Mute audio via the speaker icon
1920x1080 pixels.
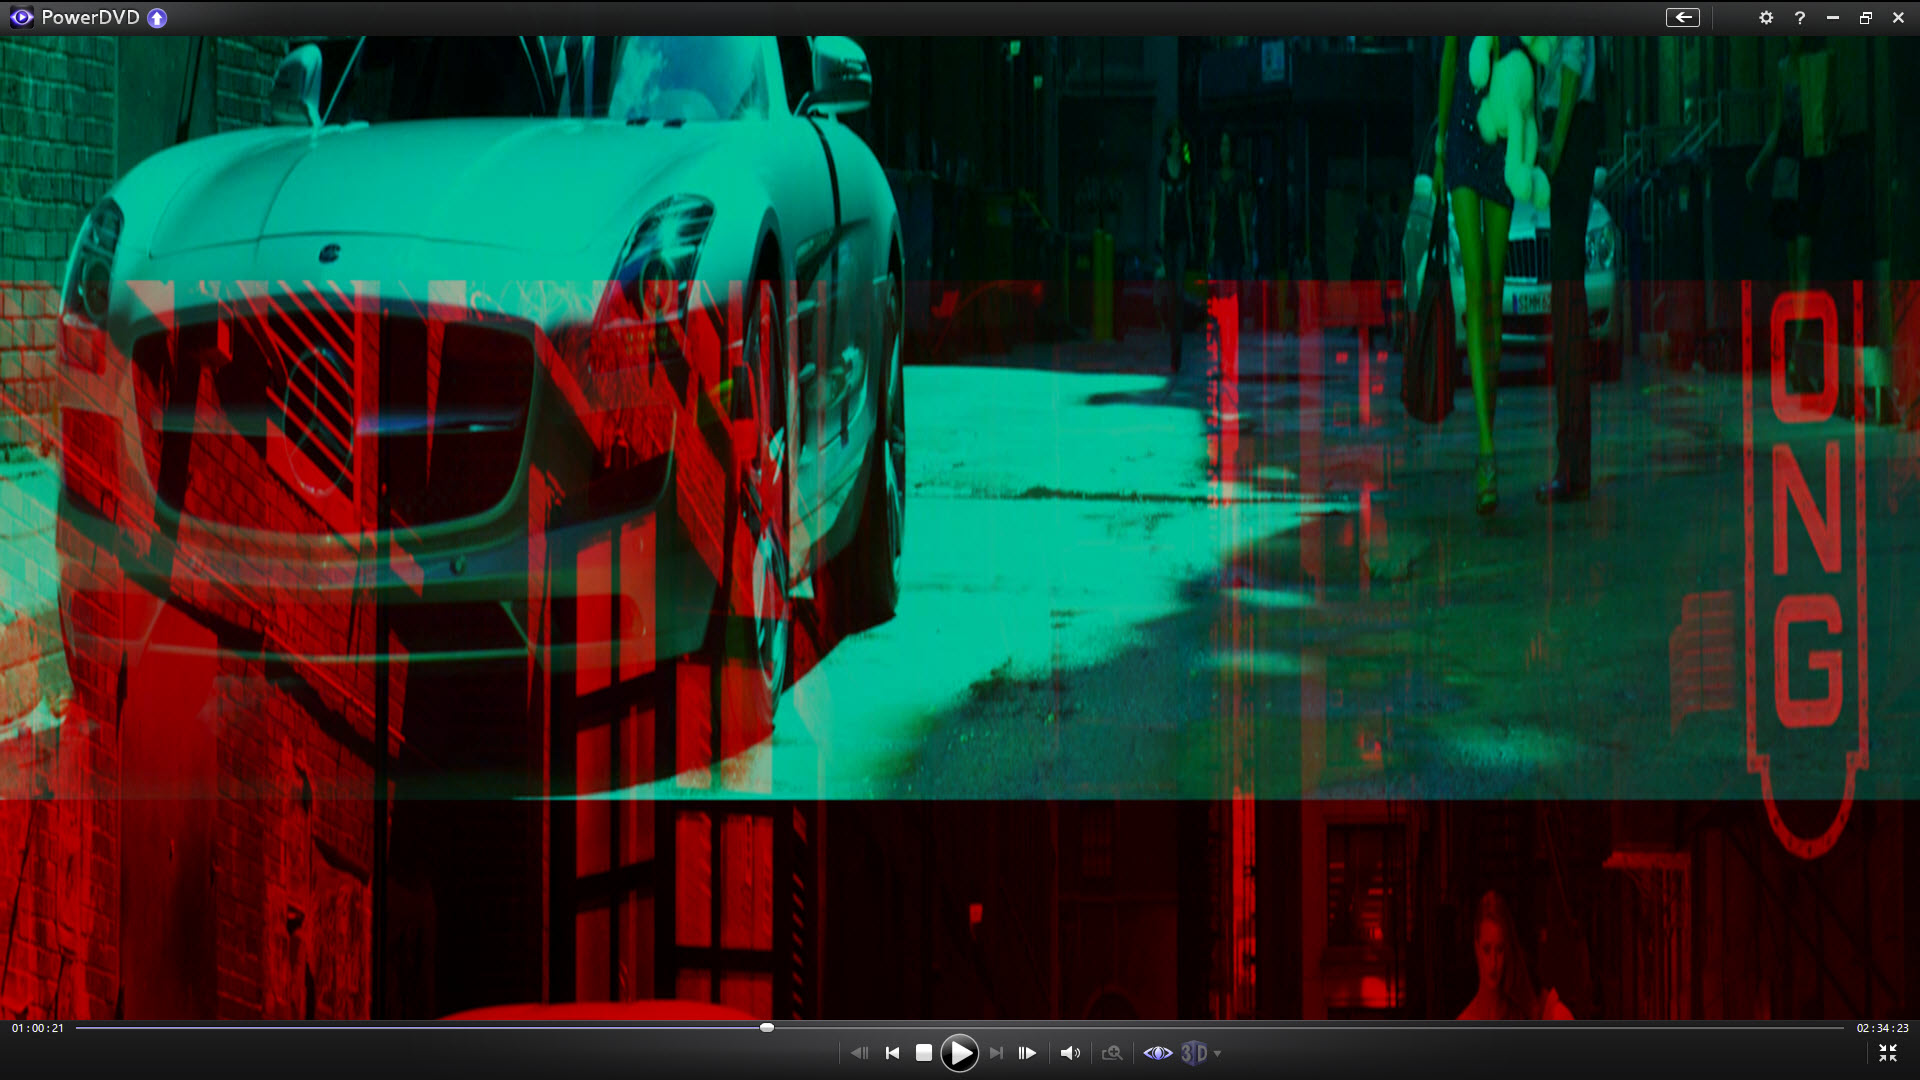pos(1070,1053)
